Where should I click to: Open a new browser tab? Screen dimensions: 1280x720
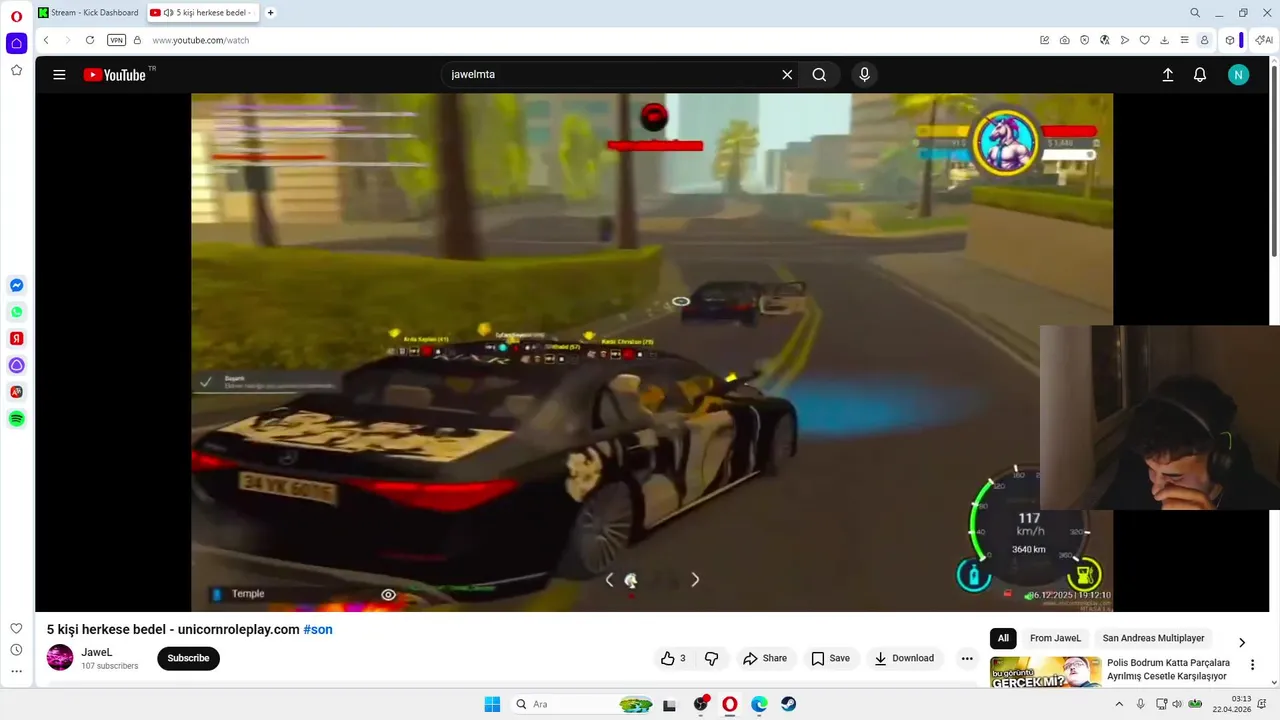(270, 12)
